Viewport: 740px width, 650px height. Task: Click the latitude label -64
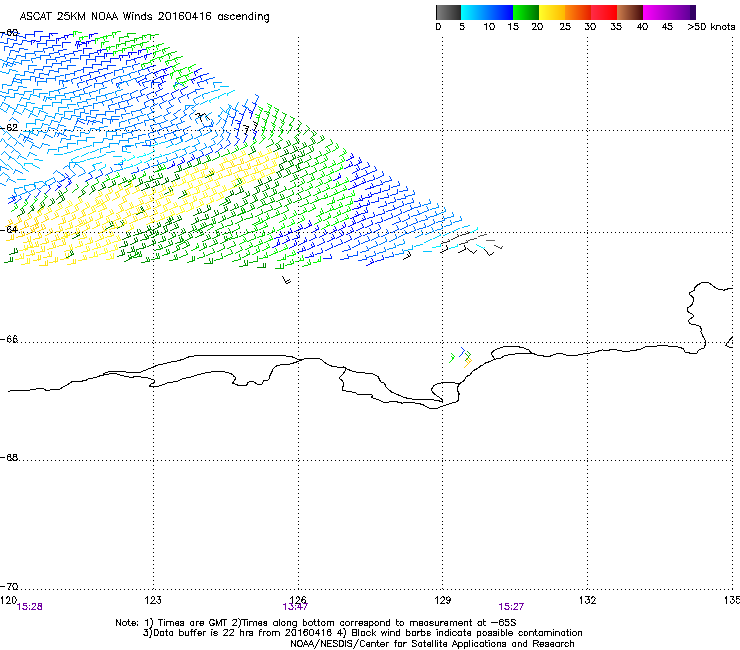point(9,229)
